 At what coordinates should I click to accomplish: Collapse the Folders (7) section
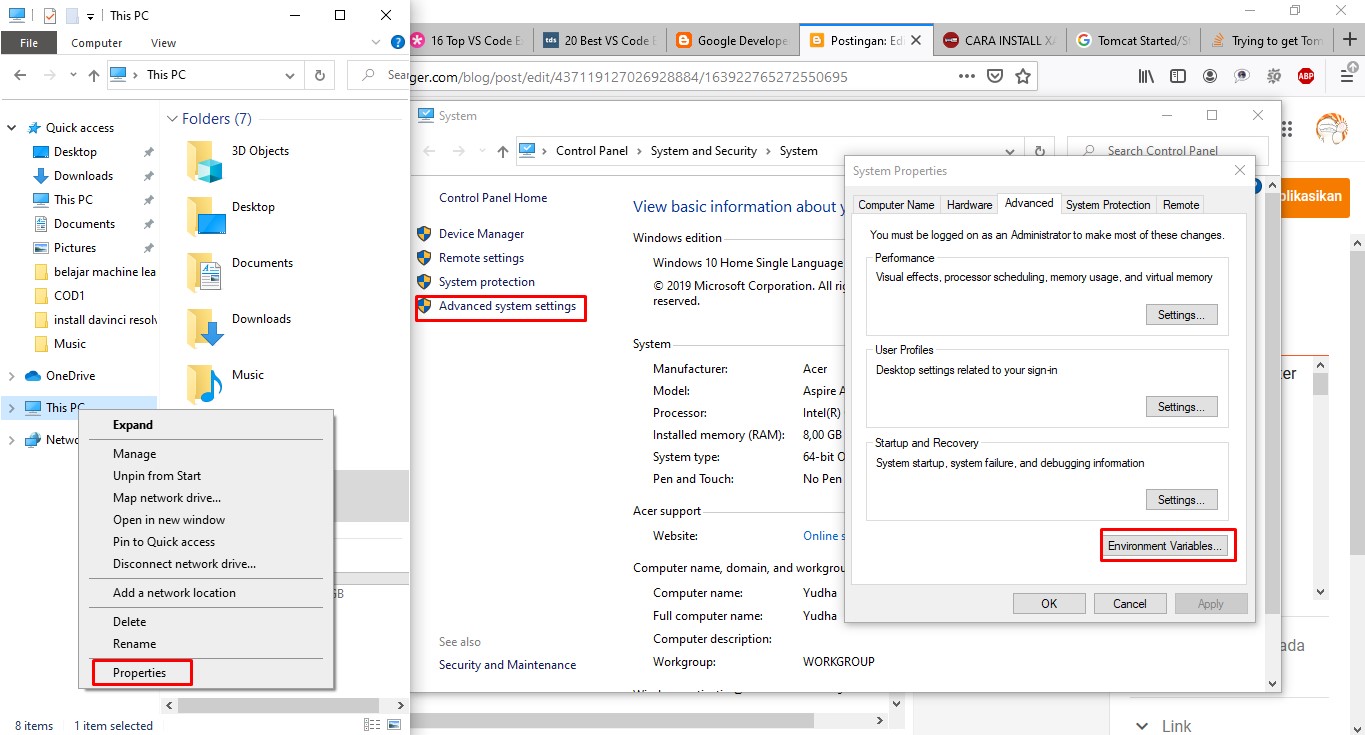172,118
